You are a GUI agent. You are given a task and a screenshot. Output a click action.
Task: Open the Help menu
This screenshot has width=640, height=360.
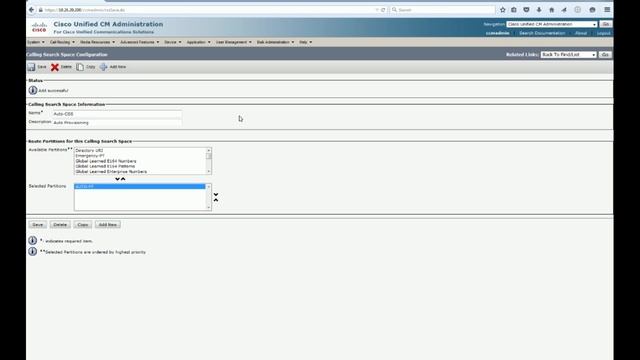(x=305, y=42)
